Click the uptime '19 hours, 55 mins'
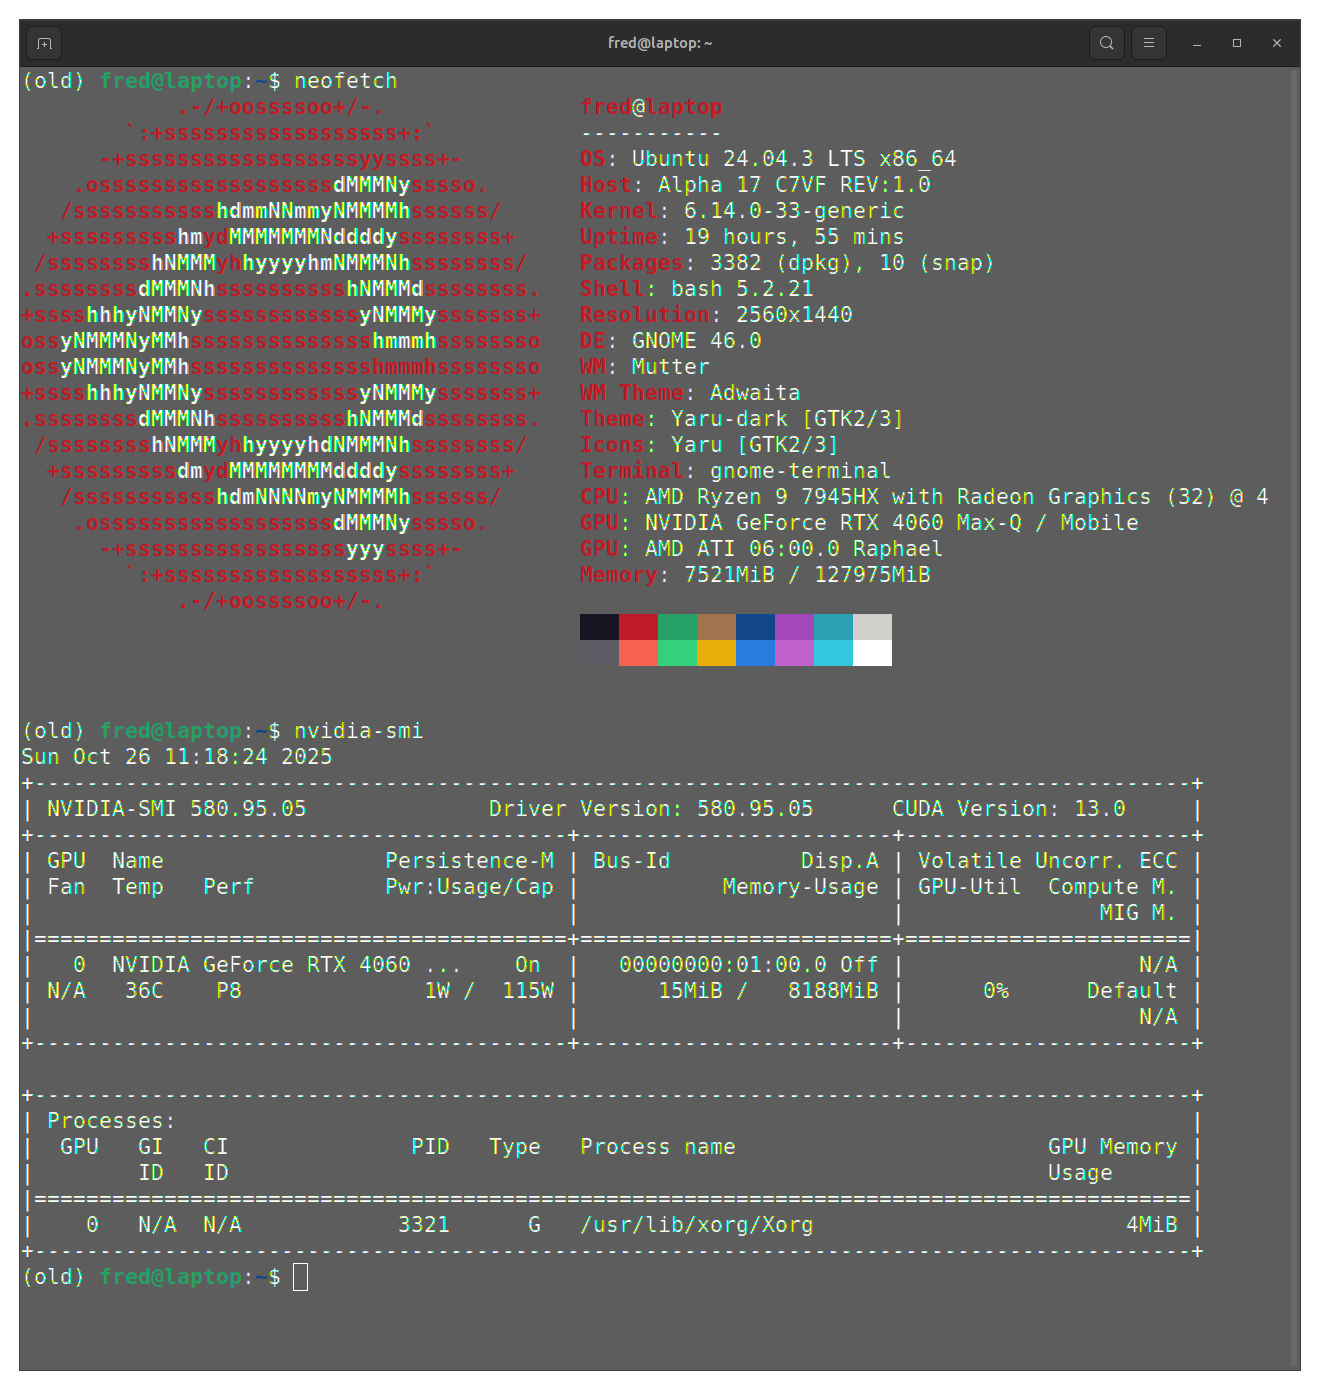Viewport: 1320px width, 1390px height. [x=794, y=237]
